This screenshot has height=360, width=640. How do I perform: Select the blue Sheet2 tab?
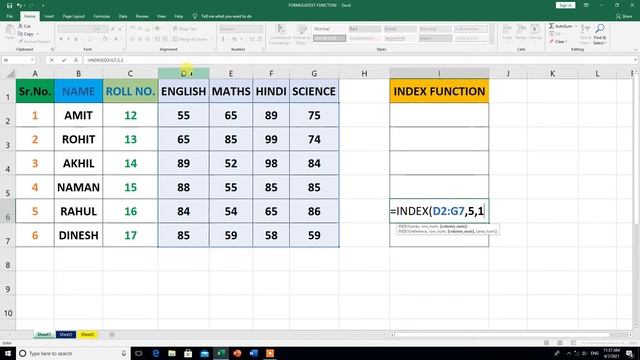[66, 335]
